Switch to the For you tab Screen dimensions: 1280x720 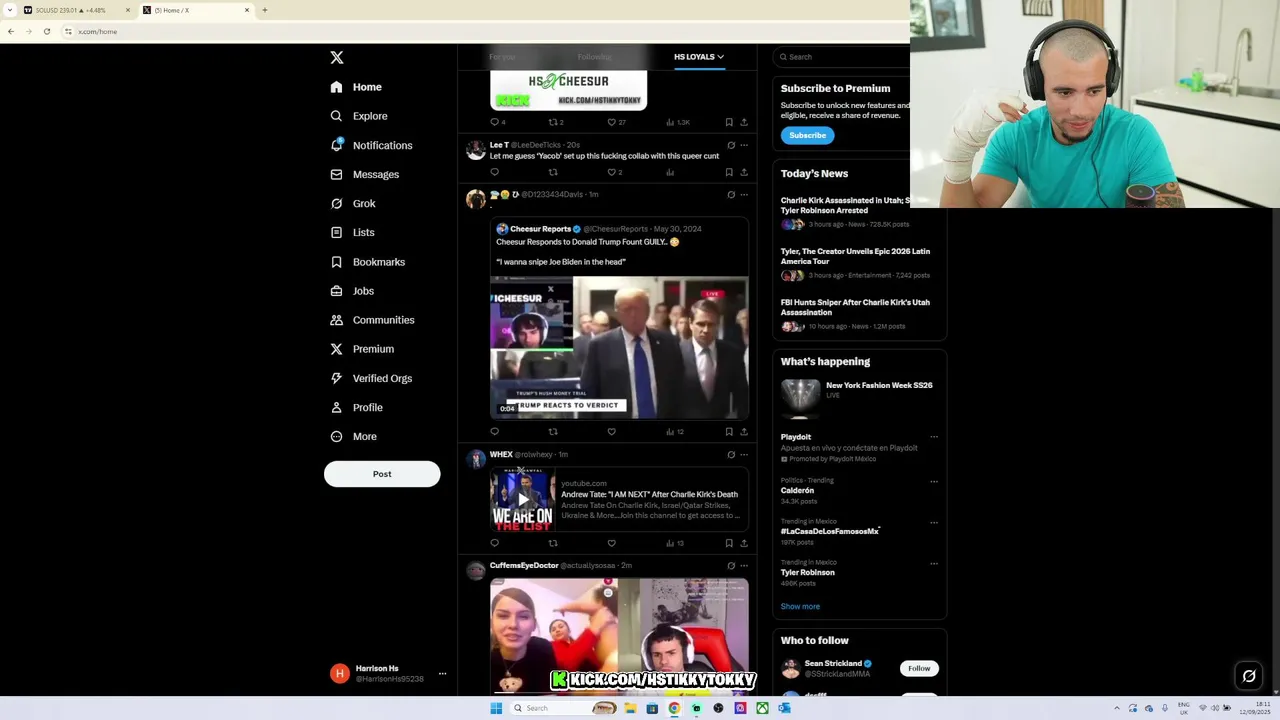[502, 57]
